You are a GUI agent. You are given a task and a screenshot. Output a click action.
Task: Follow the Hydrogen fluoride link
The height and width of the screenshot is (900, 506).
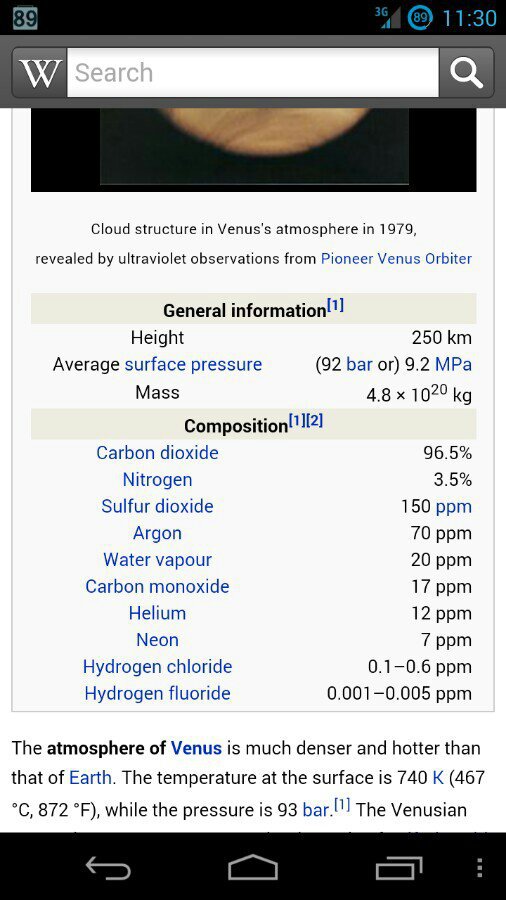pyautogui.click(x=157, y=693)
